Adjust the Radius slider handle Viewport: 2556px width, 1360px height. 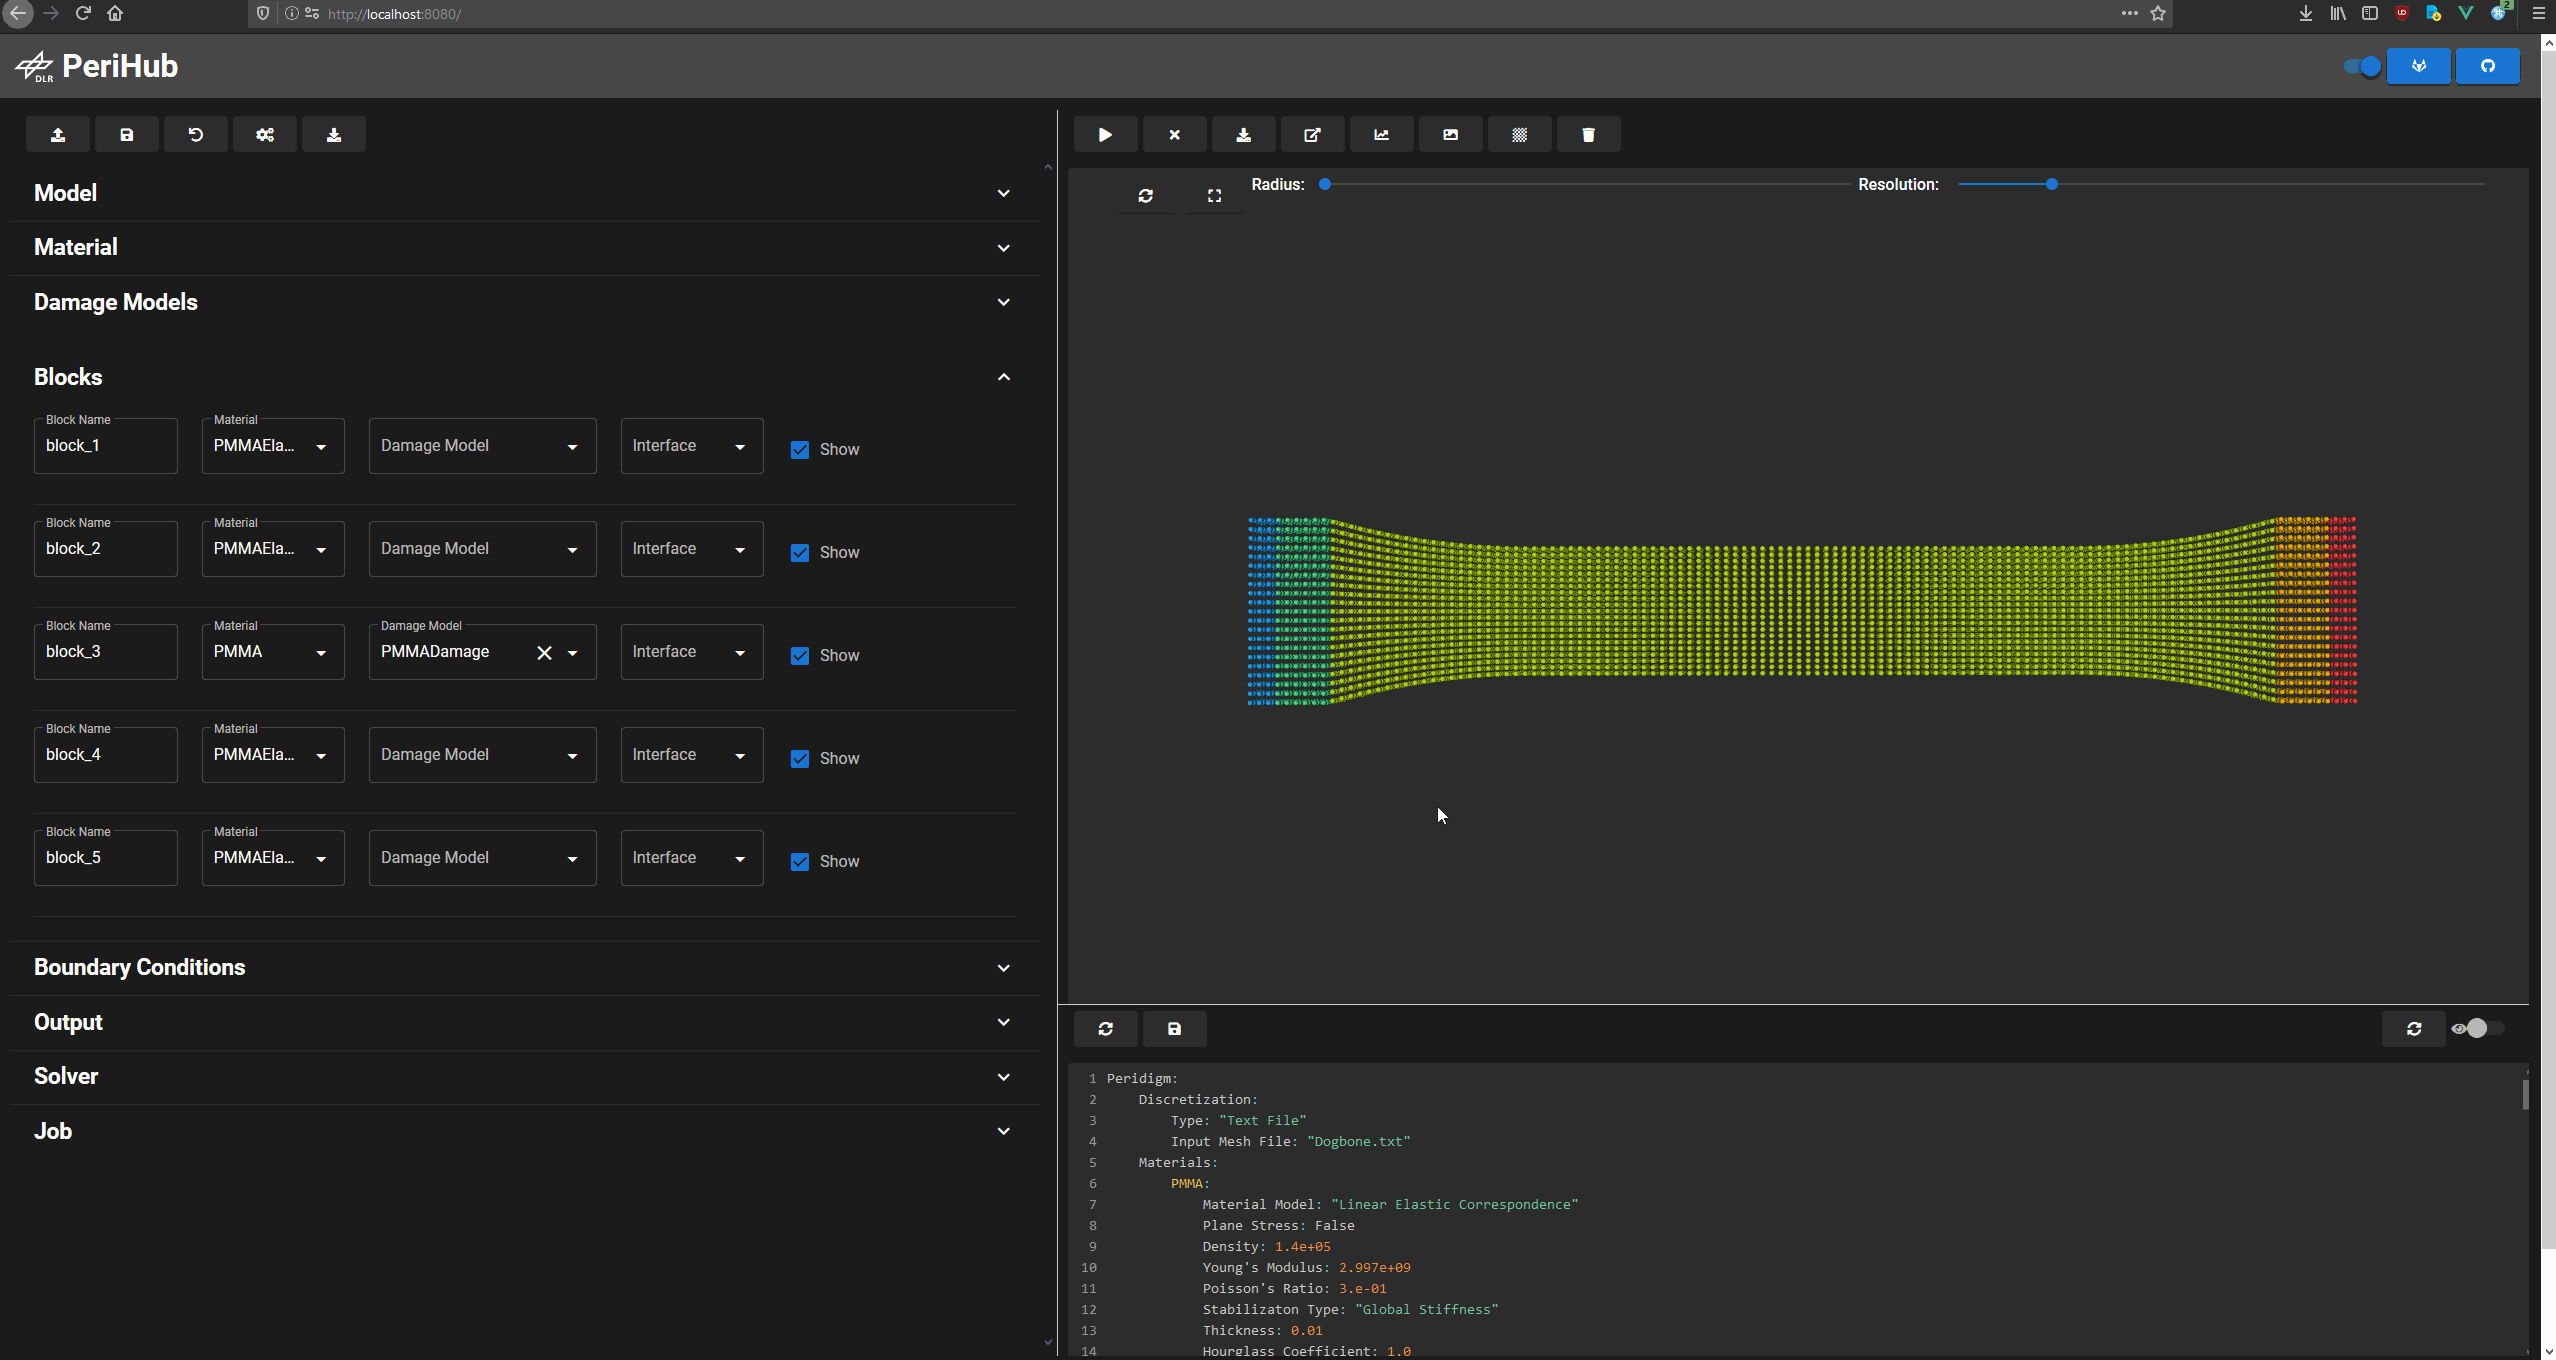point(1325,184)
